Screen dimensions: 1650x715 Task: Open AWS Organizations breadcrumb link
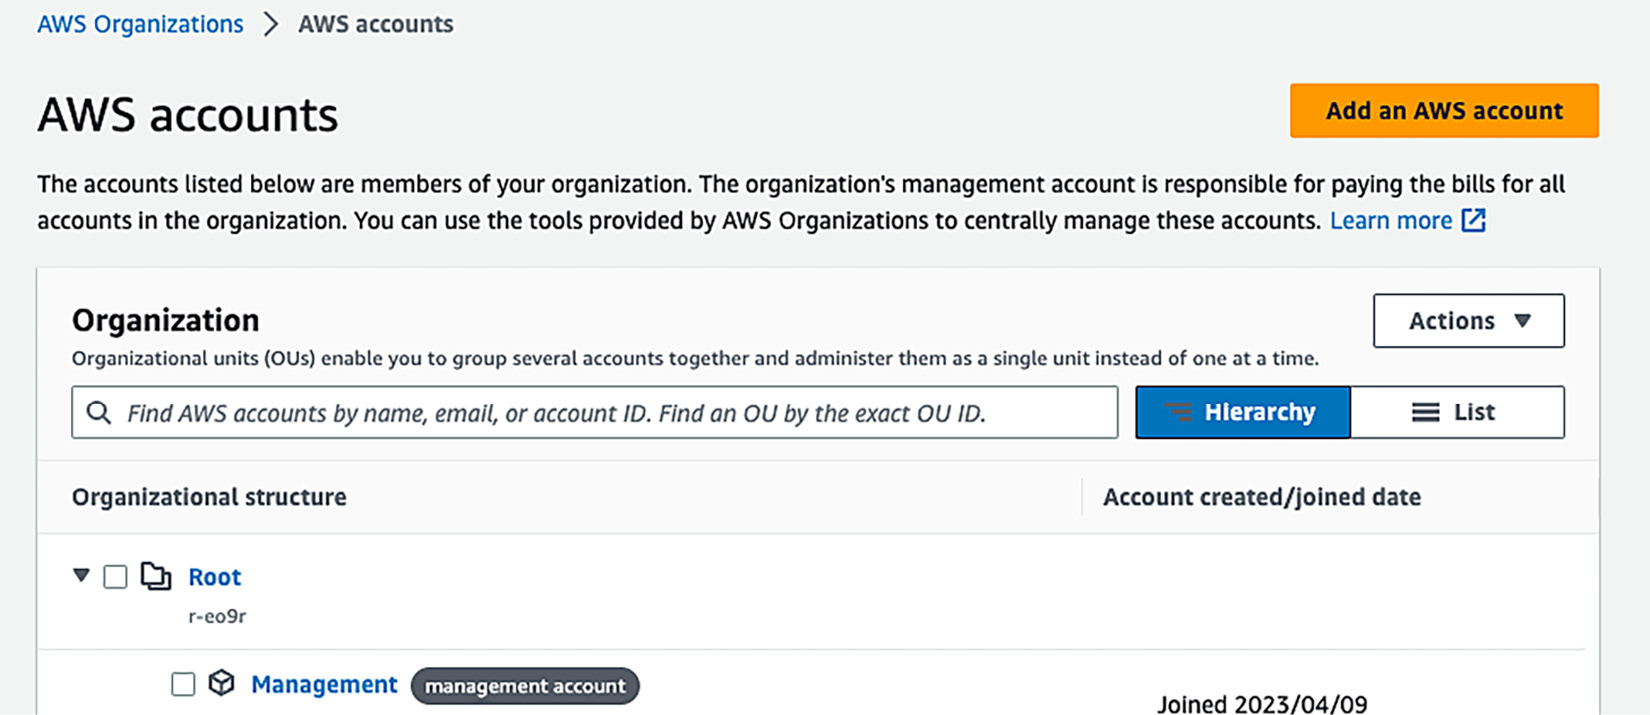pyautogui.click(x=140, y=24)
